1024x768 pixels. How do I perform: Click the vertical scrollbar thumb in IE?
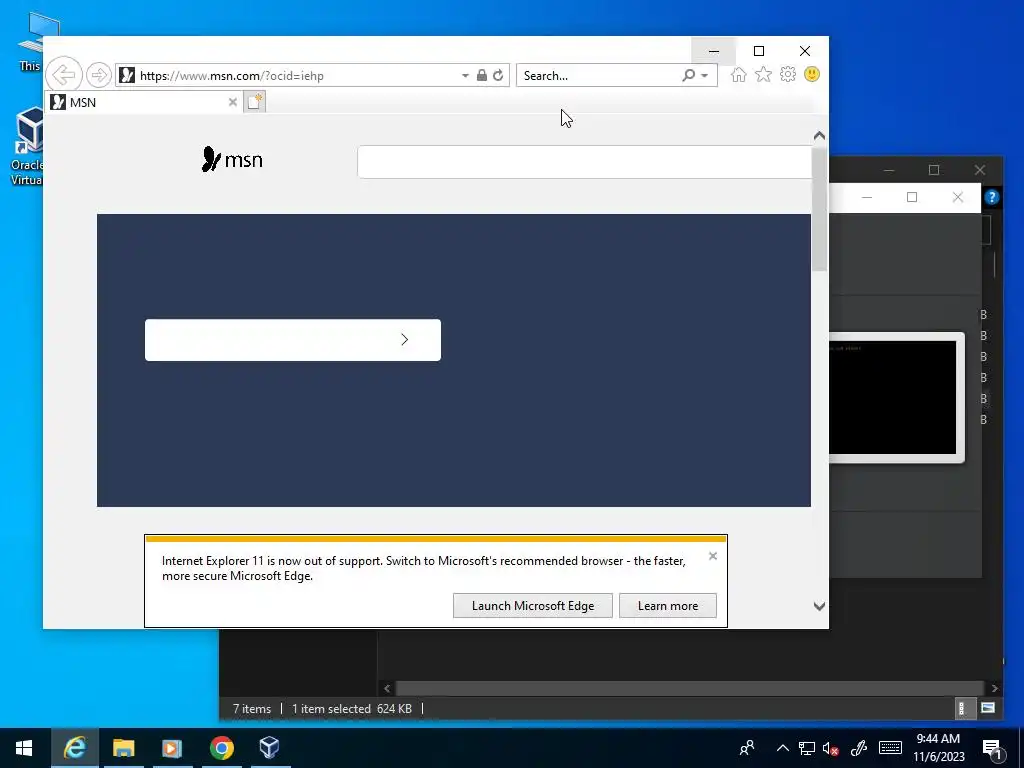click(819, 209)
